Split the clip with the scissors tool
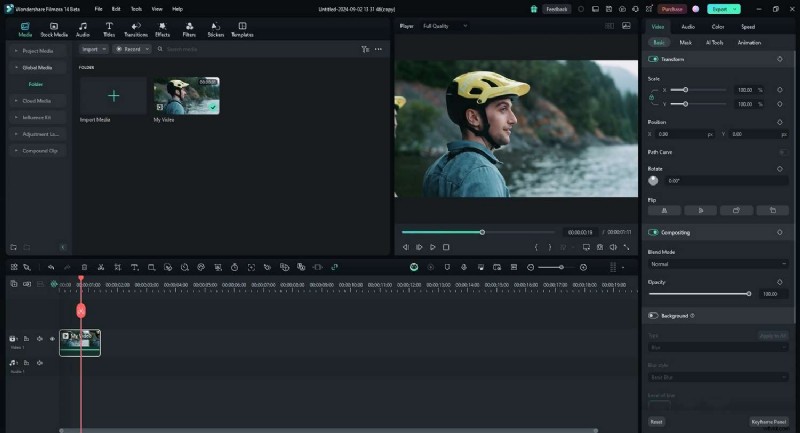The height and width of the screenshot is (433, 800). tap(101, 267)
